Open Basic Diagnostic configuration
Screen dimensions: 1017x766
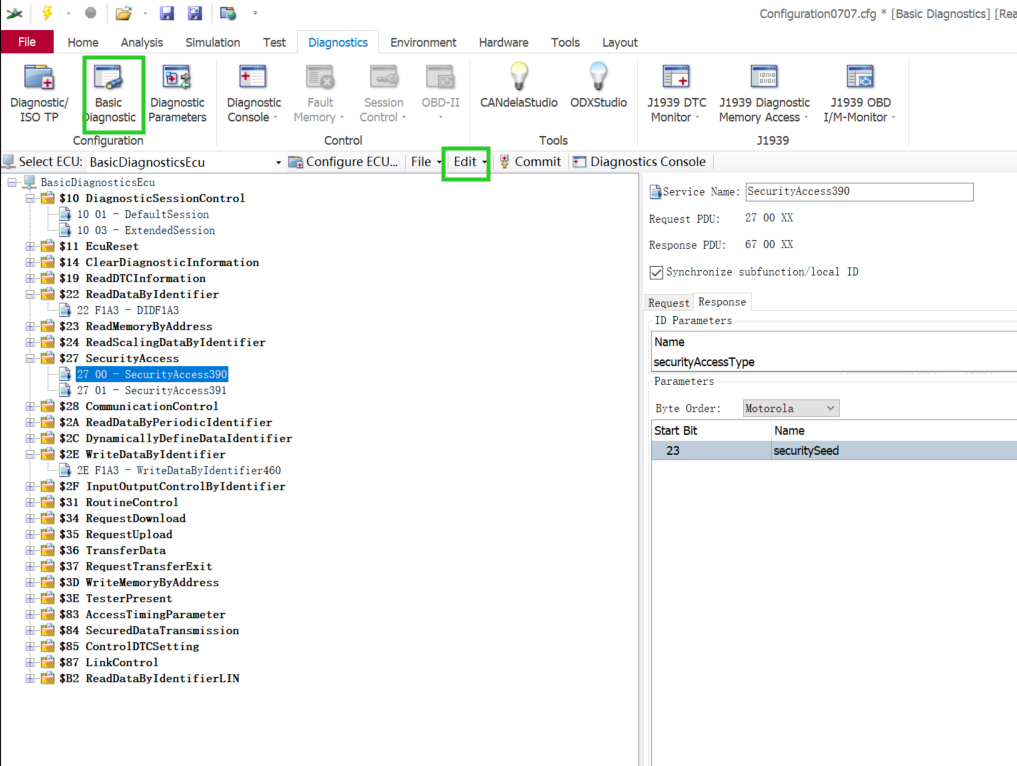point(109,93)
